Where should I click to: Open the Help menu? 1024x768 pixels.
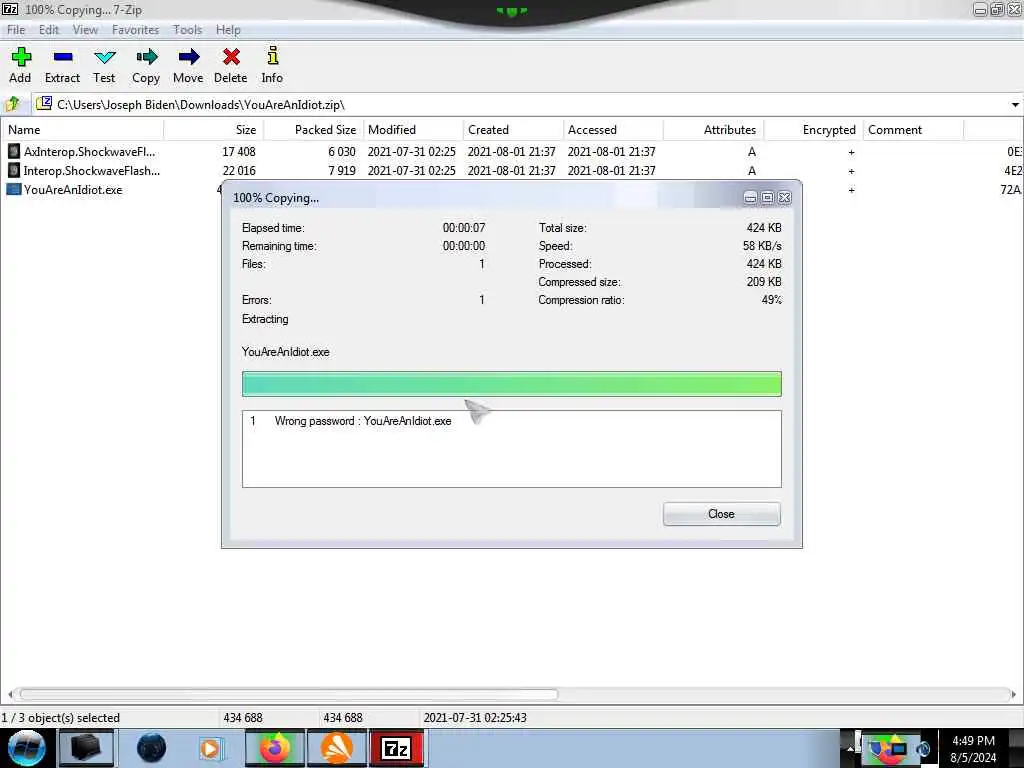228,30
